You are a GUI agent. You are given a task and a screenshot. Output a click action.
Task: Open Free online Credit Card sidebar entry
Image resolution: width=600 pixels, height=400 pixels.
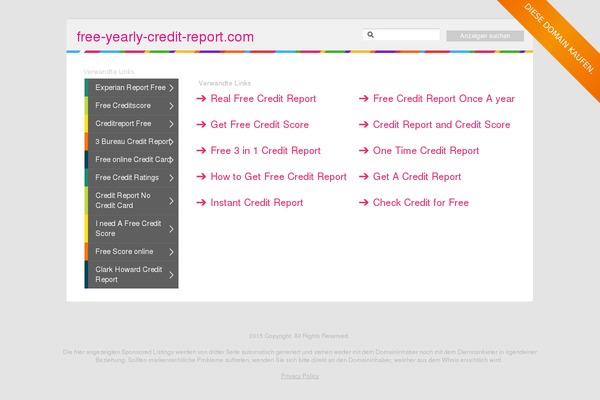pyautogui.click(x=131, y=160)
